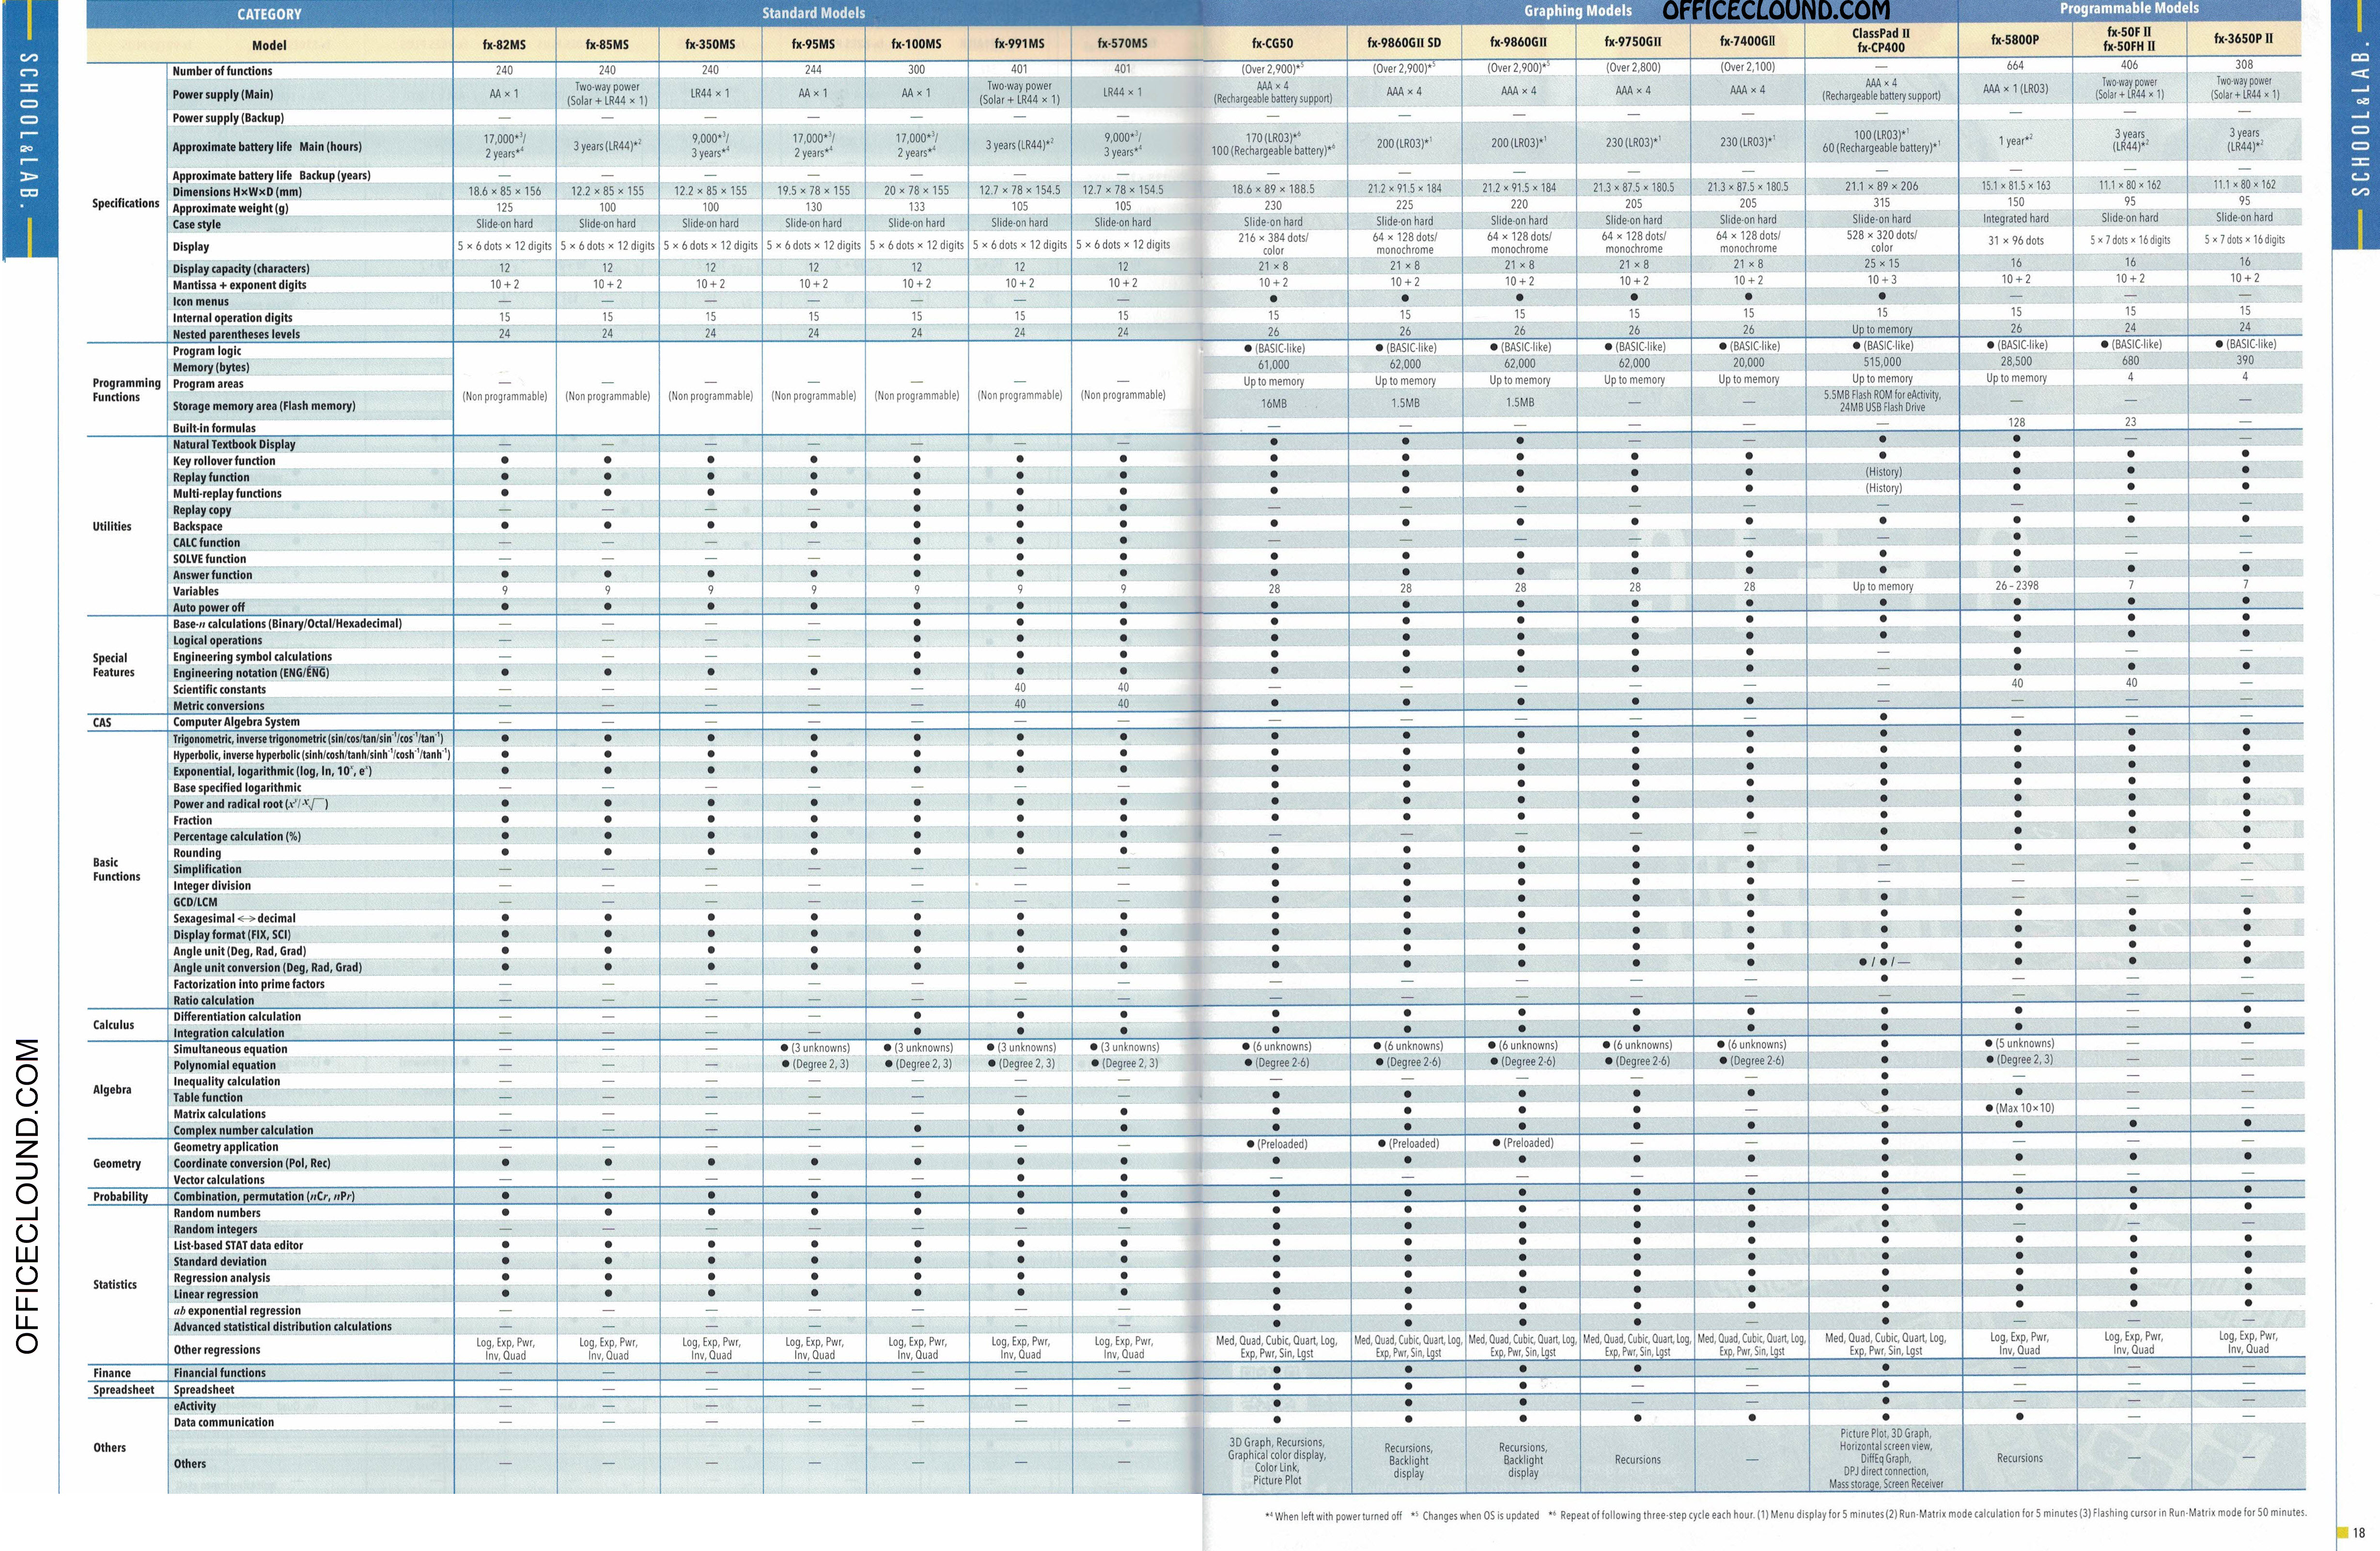The image size is (2380, 1551).
Task: Click the Data communication row label
Action: pyautogui.click(x=224, y=1423)
